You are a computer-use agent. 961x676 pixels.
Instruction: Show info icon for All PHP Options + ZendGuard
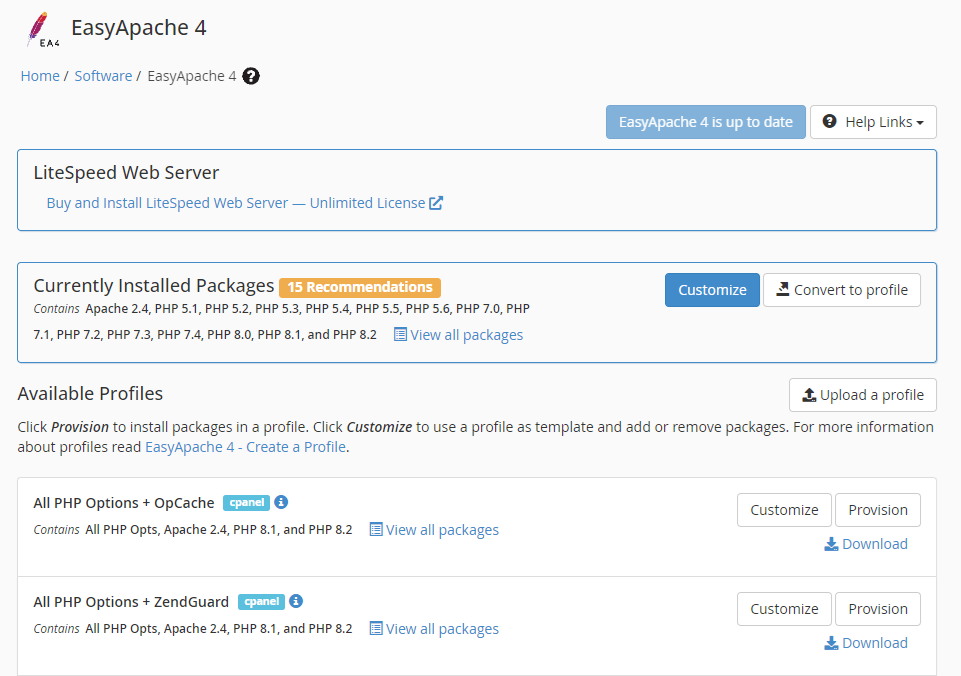click(x=296, y=601)
